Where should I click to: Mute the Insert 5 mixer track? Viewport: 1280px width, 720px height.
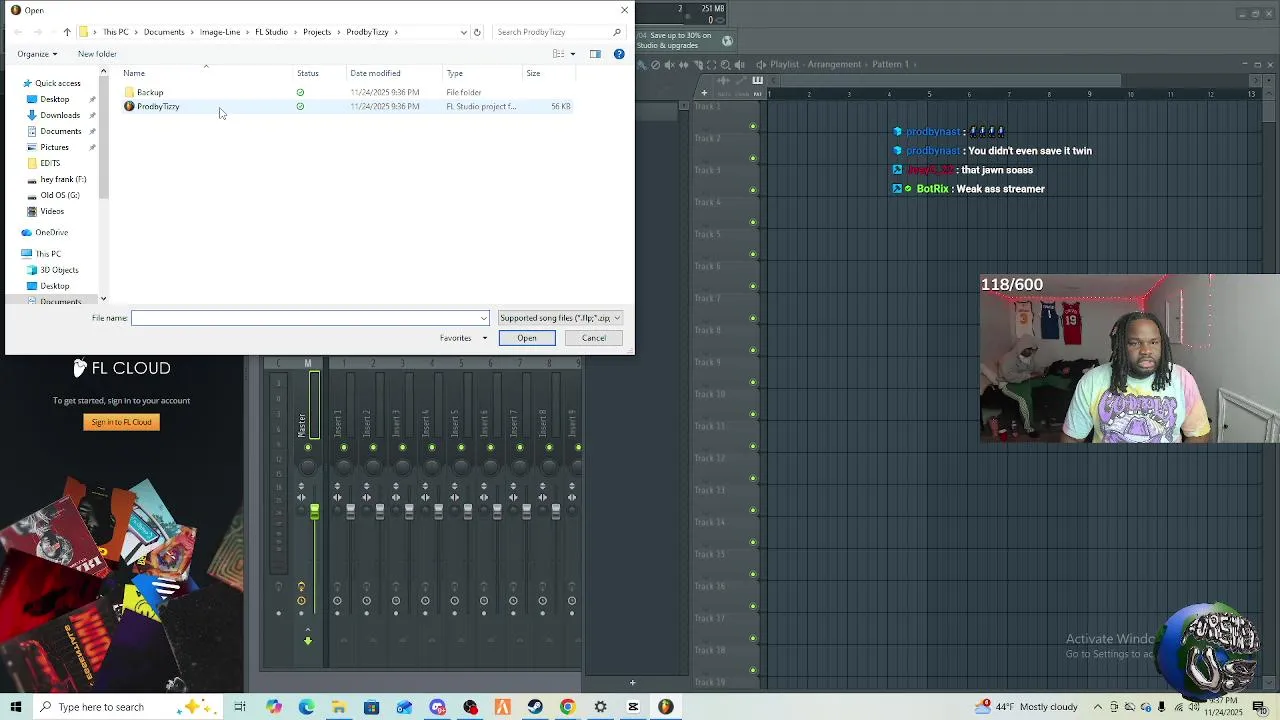pyautogui.click(x=461, y=447)
